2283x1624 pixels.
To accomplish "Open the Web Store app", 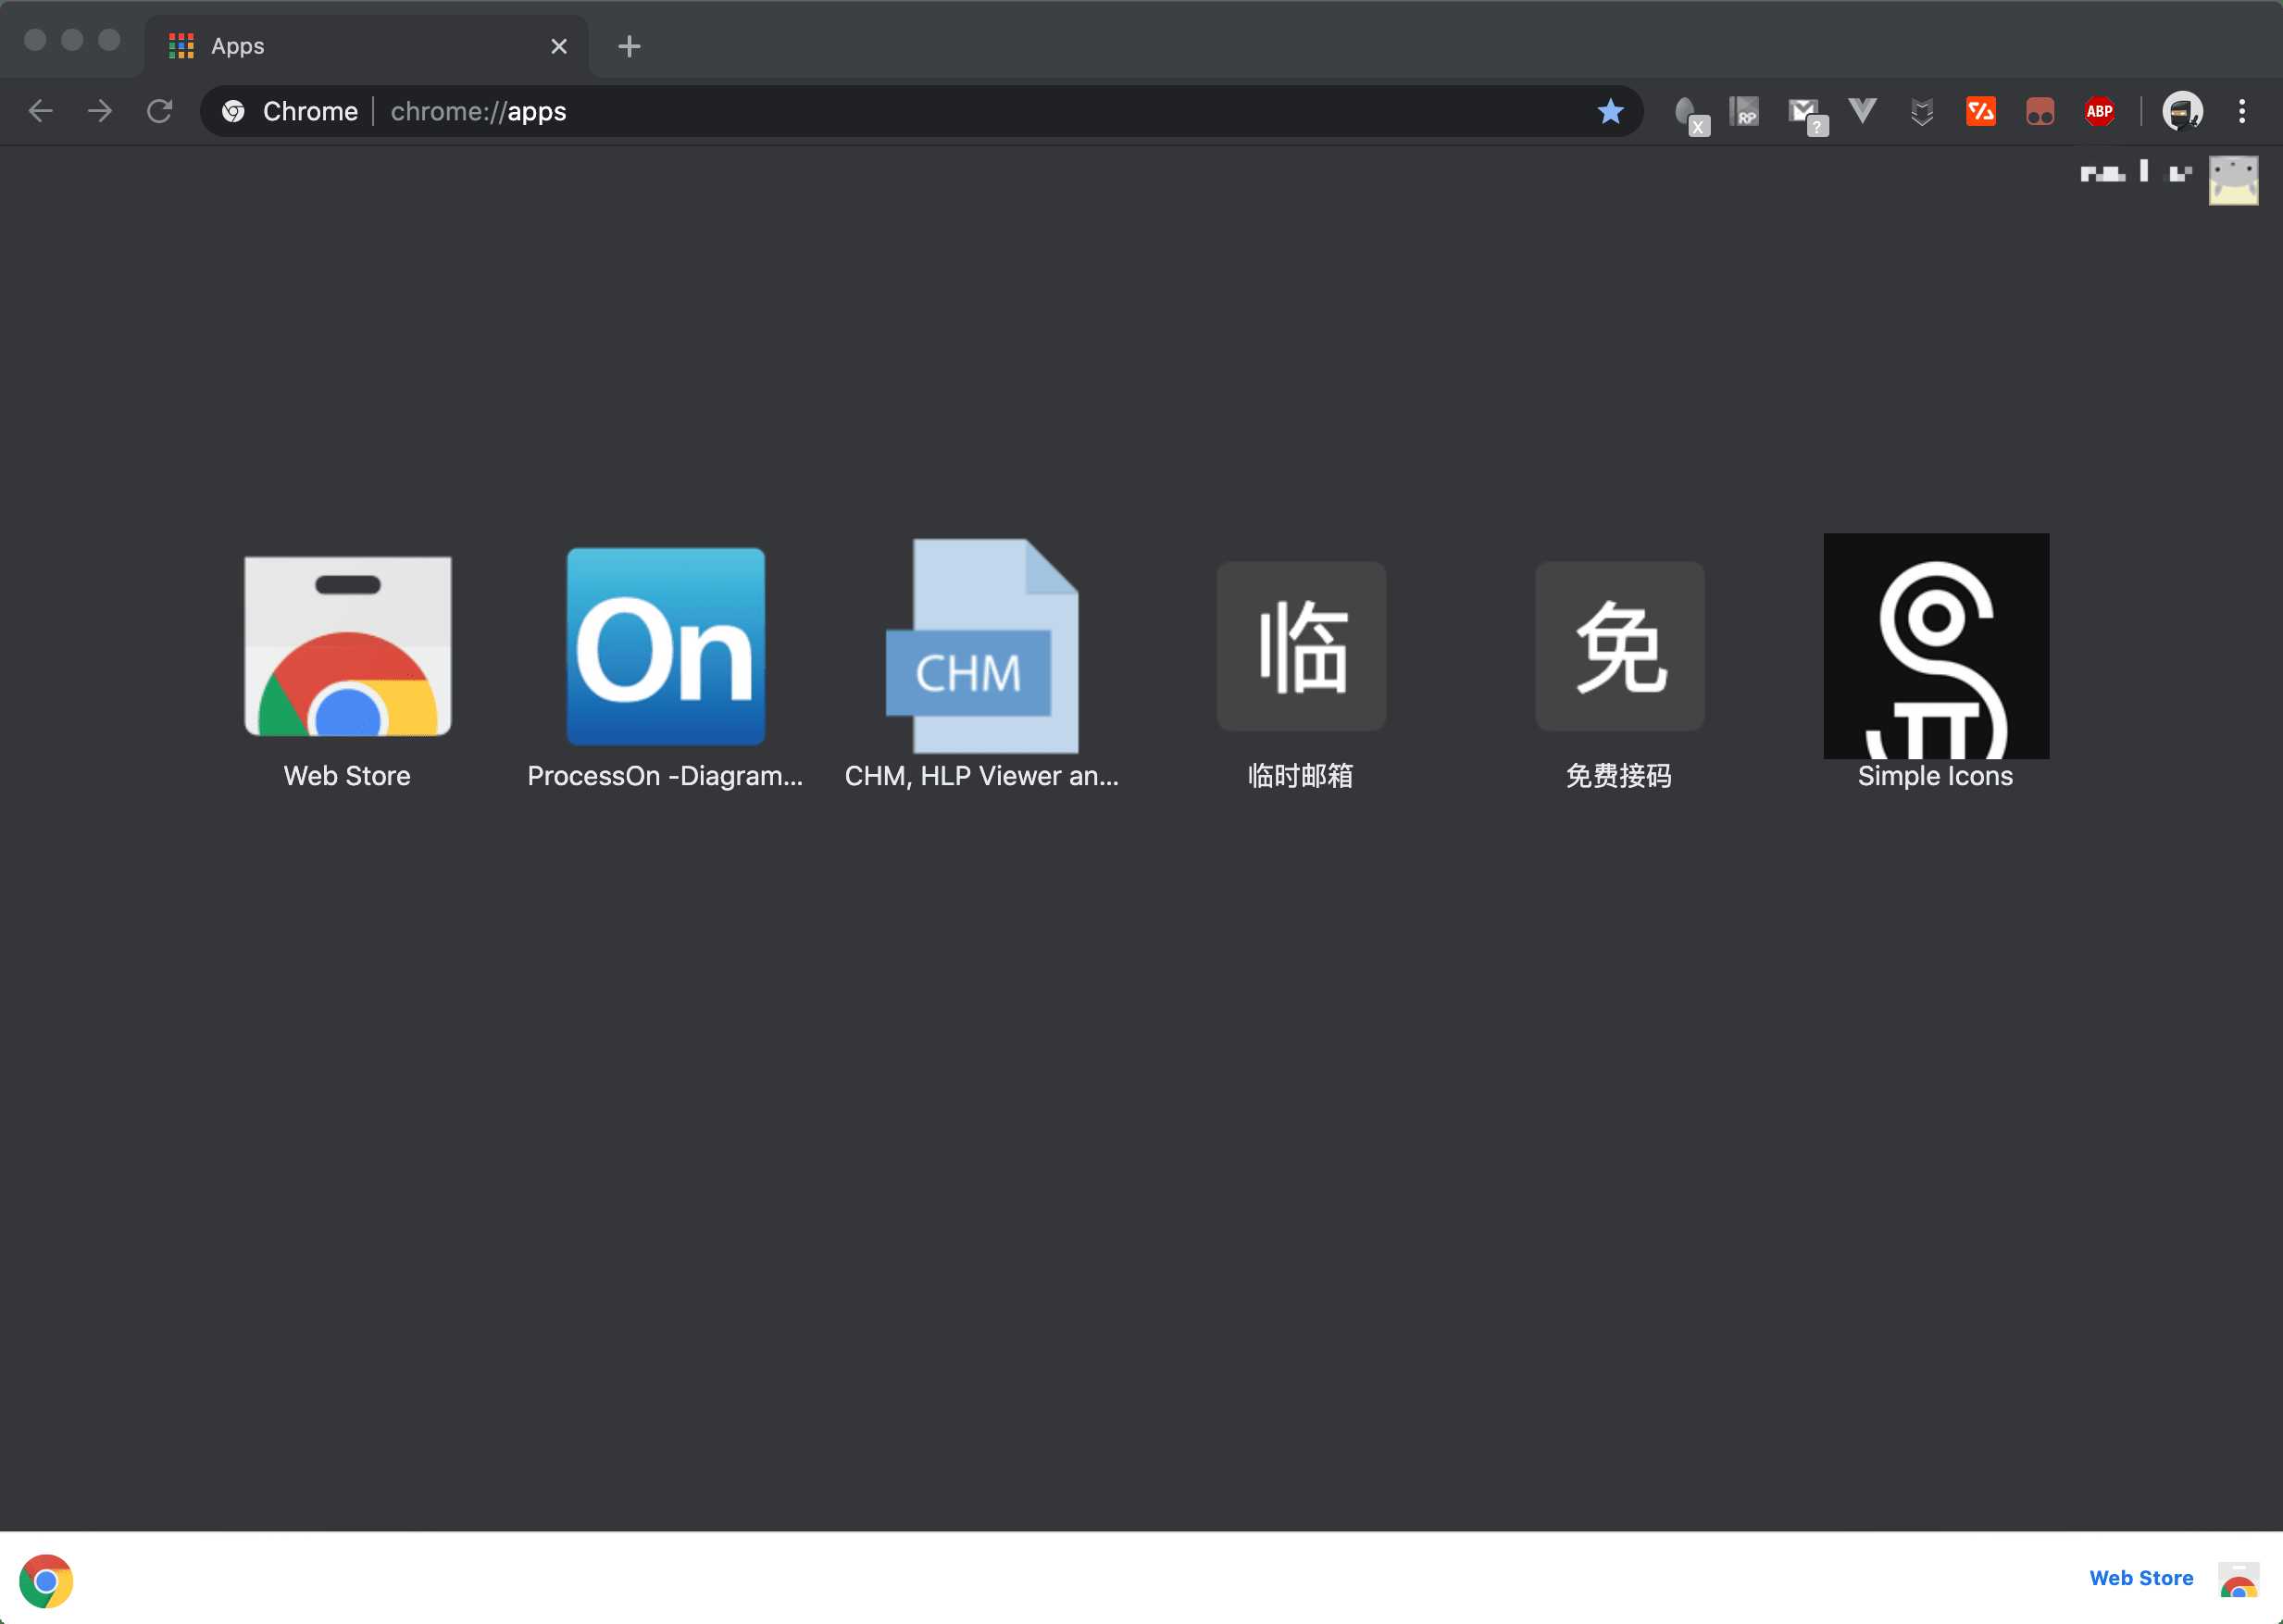I will click(346, 647).
